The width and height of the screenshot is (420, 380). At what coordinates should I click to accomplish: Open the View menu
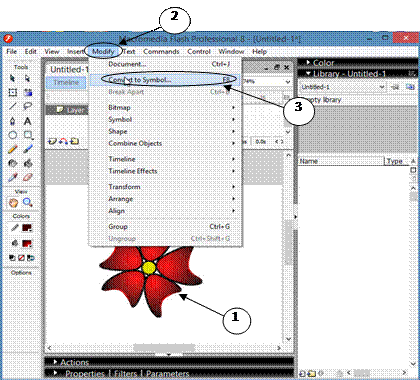[52, 51]
